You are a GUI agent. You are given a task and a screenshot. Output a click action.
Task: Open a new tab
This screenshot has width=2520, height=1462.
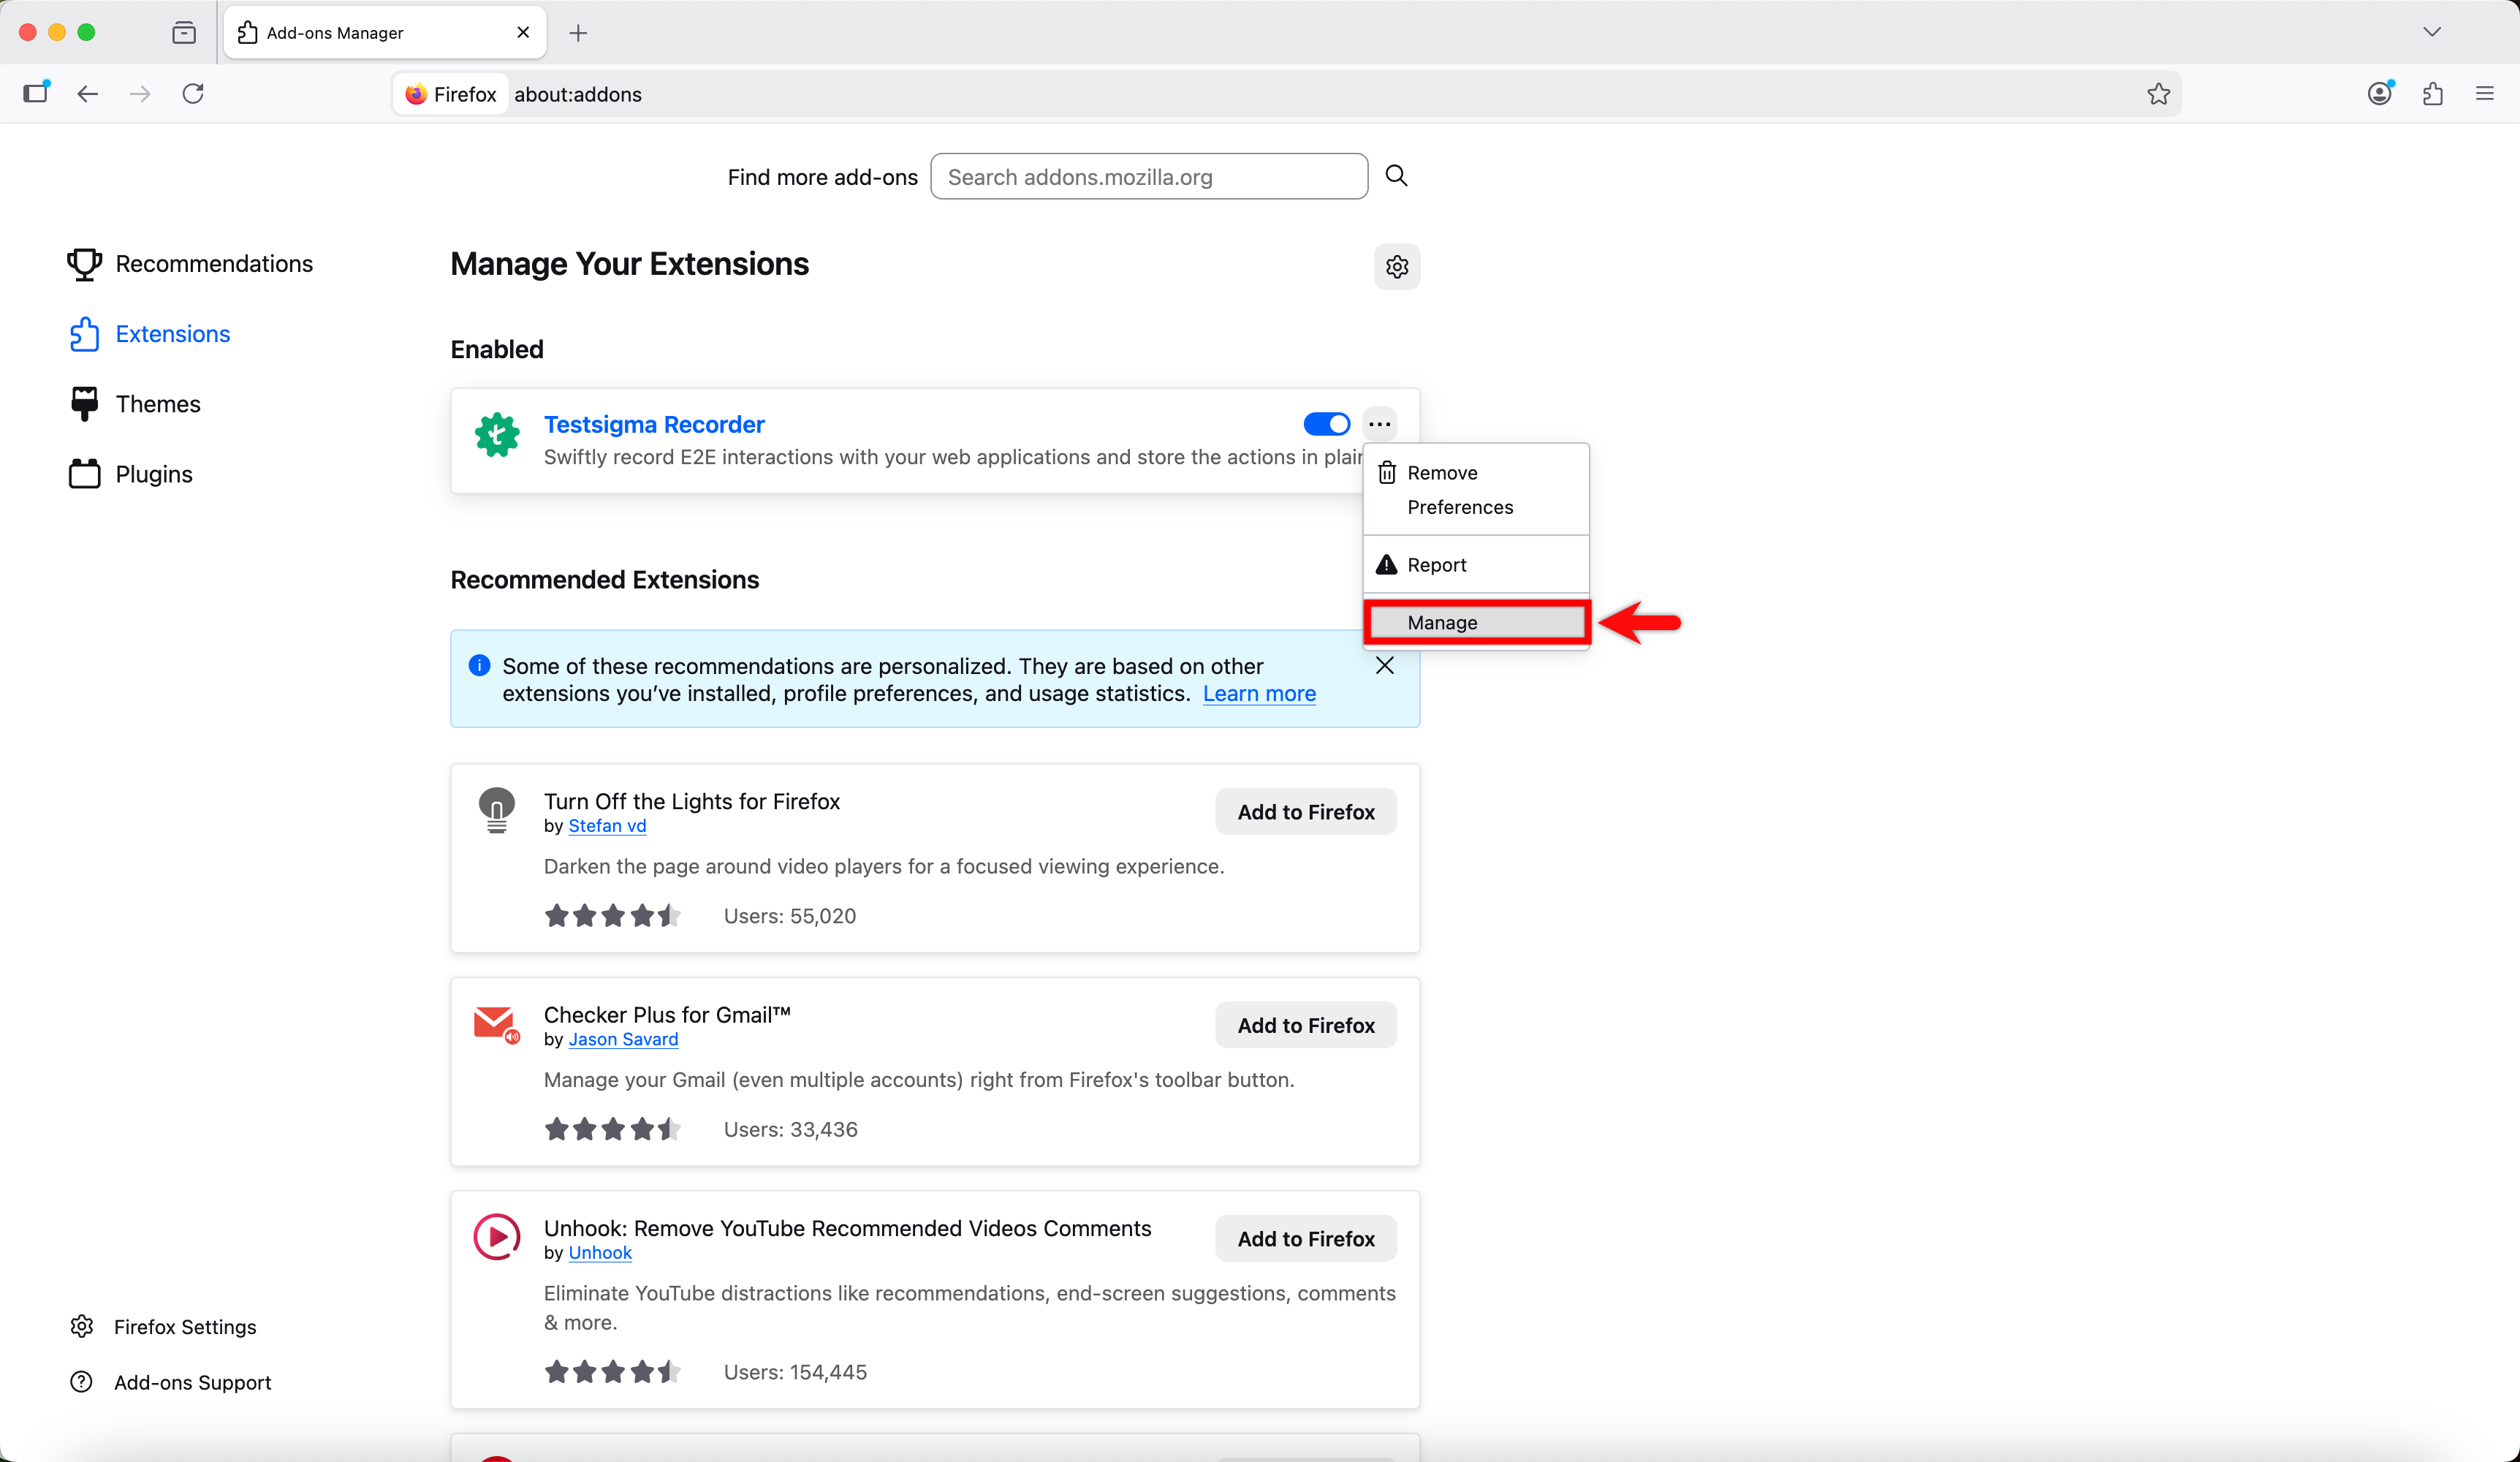(x=578, y=33)
